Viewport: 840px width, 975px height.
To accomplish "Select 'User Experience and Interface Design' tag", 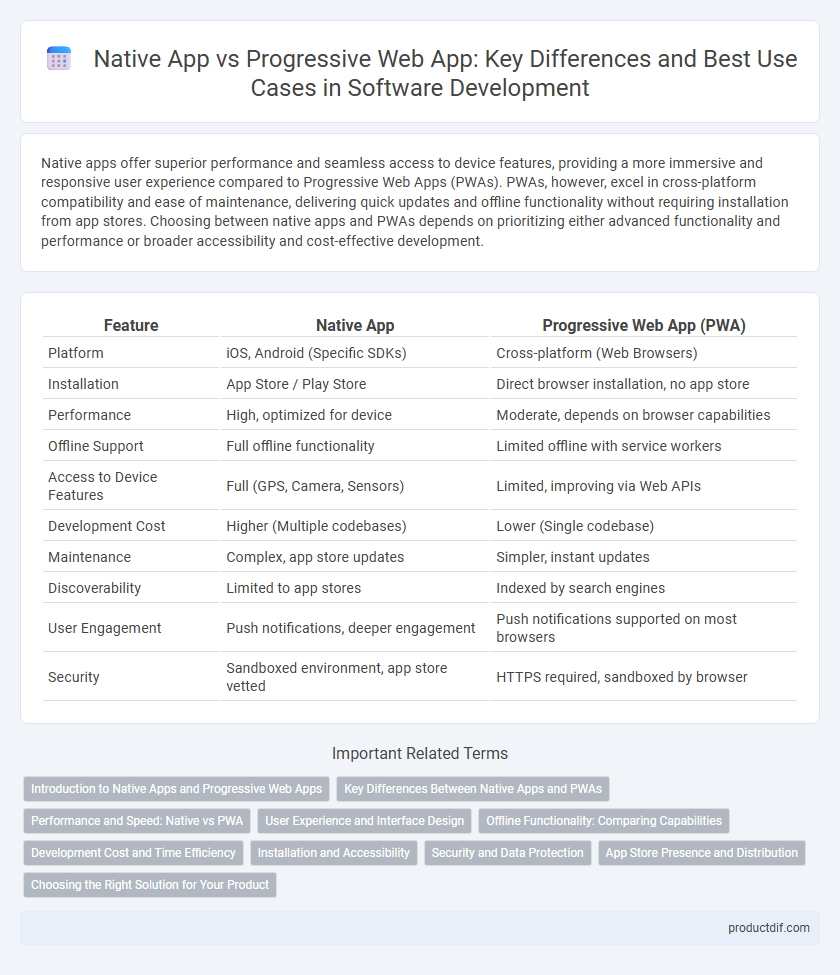I will coord(364,821).
